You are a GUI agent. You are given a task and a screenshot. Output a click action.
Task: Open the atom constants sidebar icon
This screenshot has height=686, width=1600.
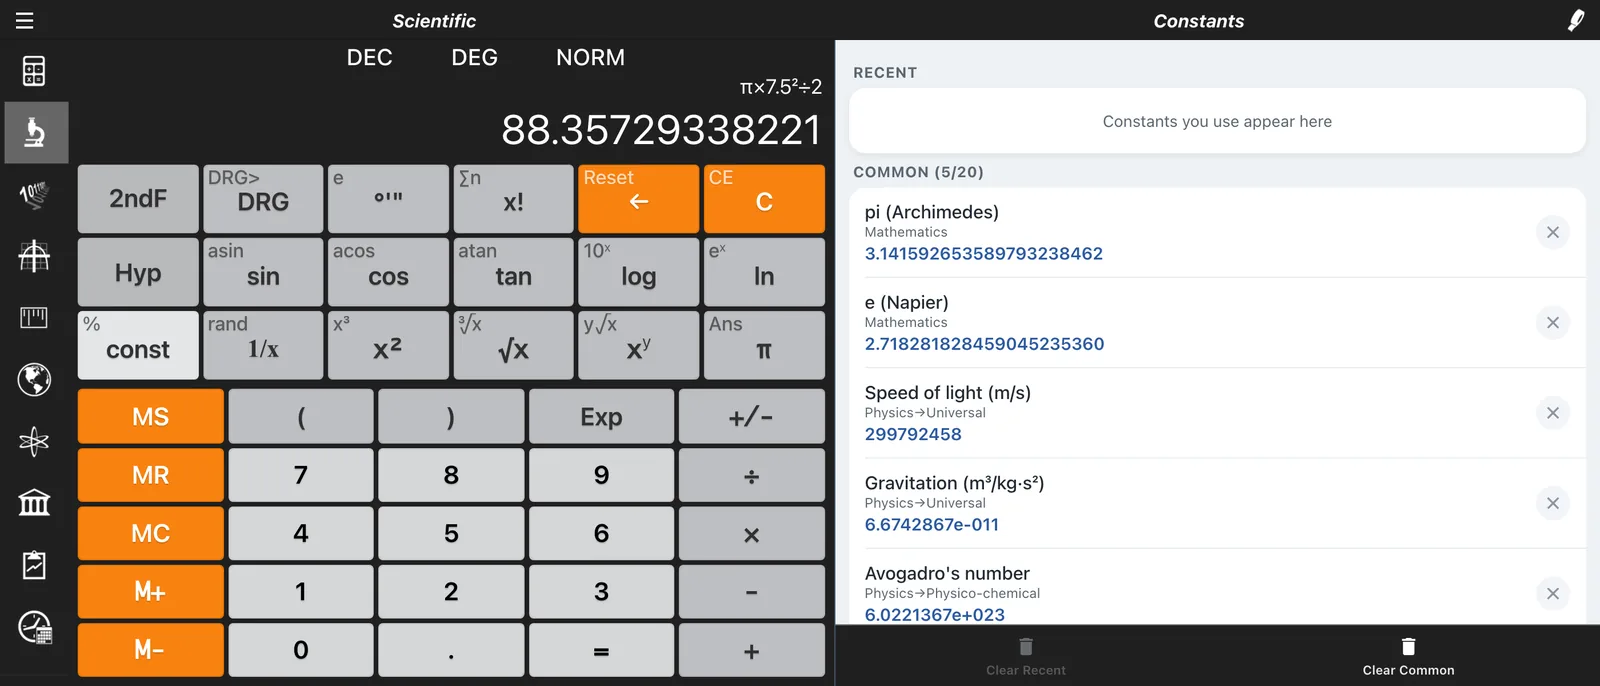pyautogui.click(x=34, y=441)
